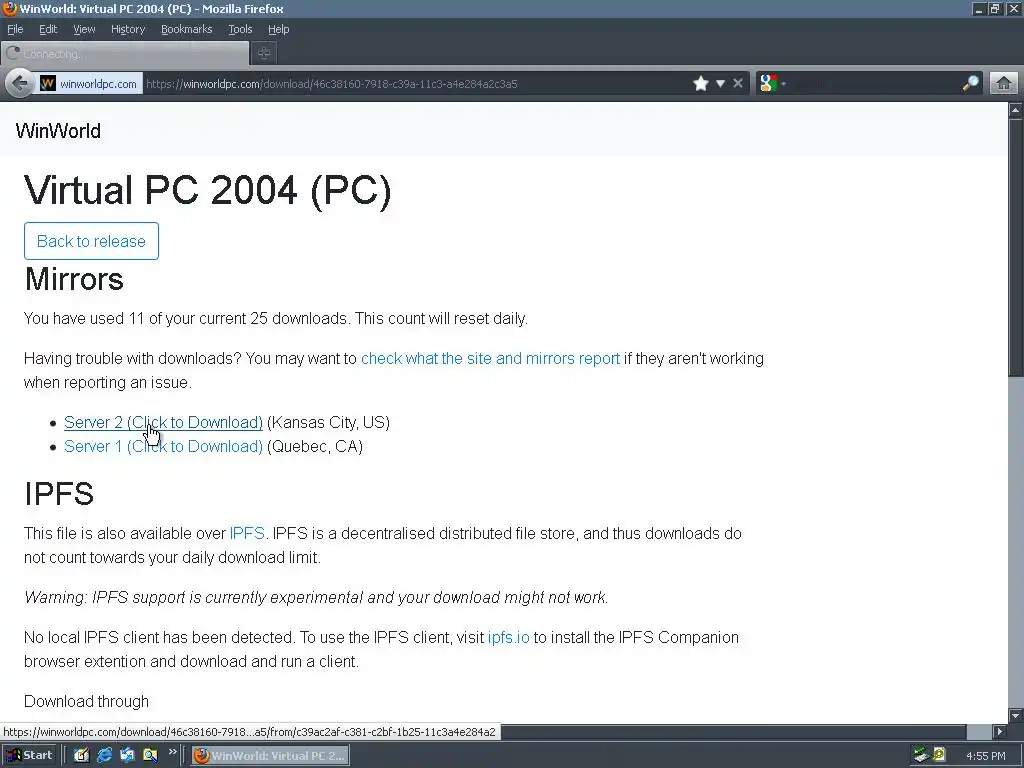This screenshot has width=1024, height=768.
Task: Click the network connection tray icon
Action: tap(921, 755)
